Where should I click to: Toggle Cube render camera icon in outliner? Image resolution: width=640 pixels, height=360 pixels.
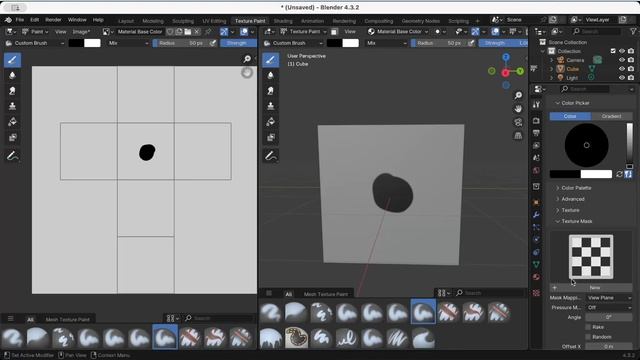(631, 69)
